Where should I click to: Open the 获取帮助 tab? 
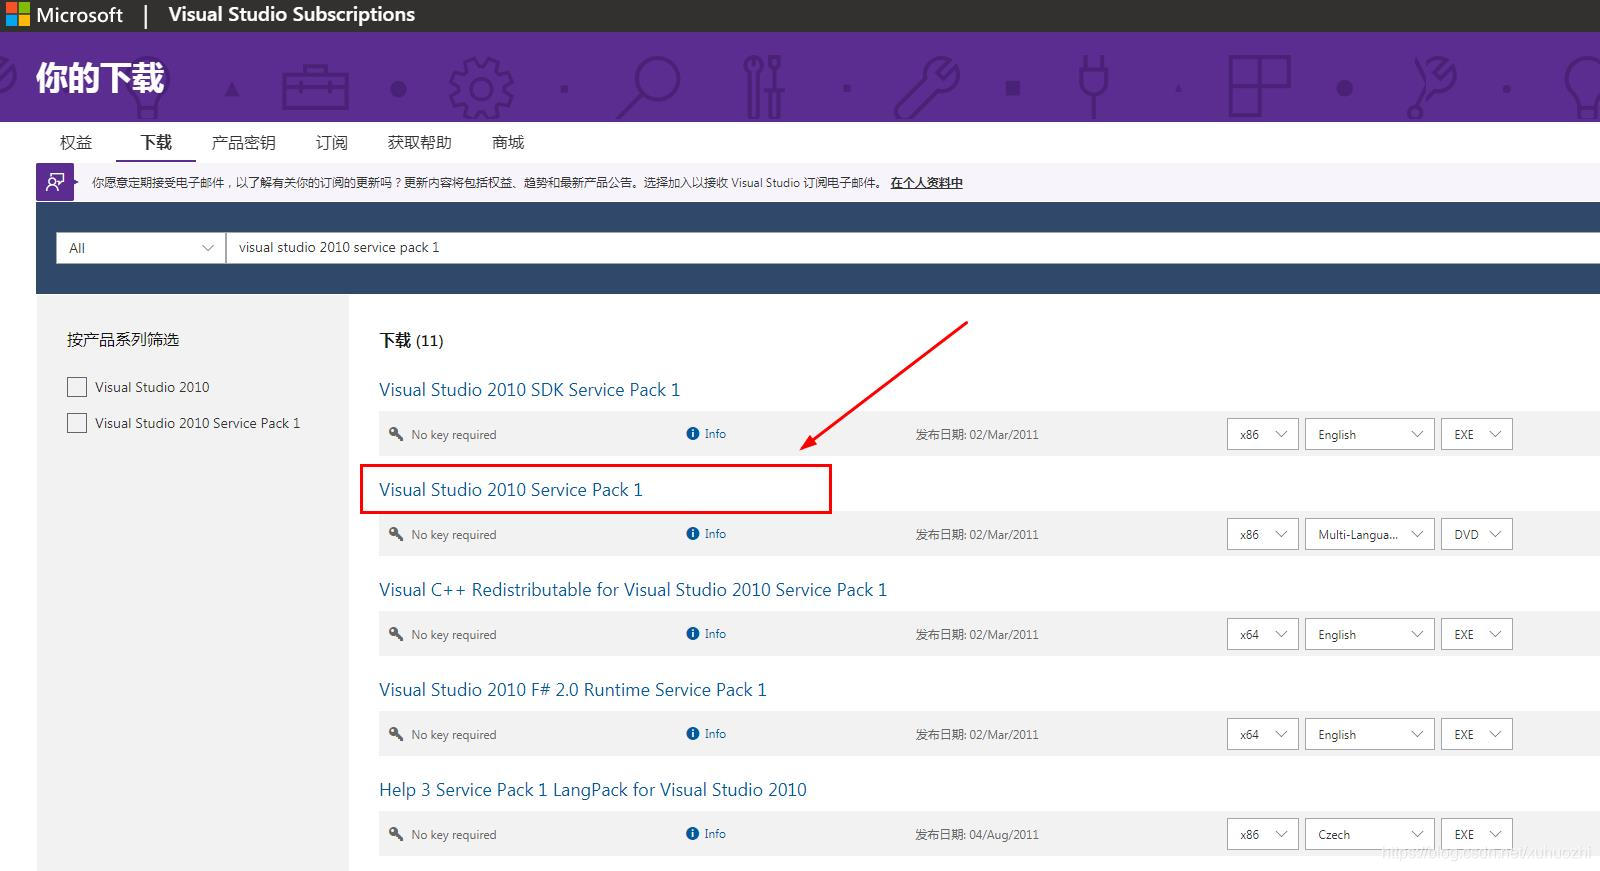419,142
